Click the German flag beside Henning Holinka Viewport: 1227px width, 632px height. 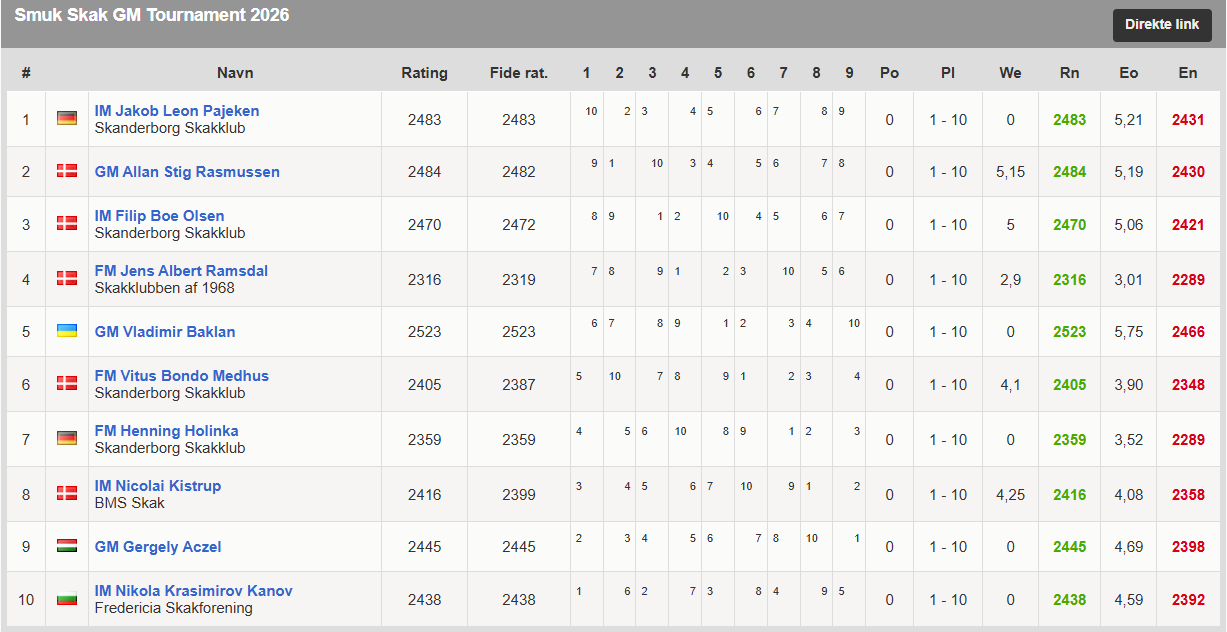pyautogui.click(x=67, y=438)
